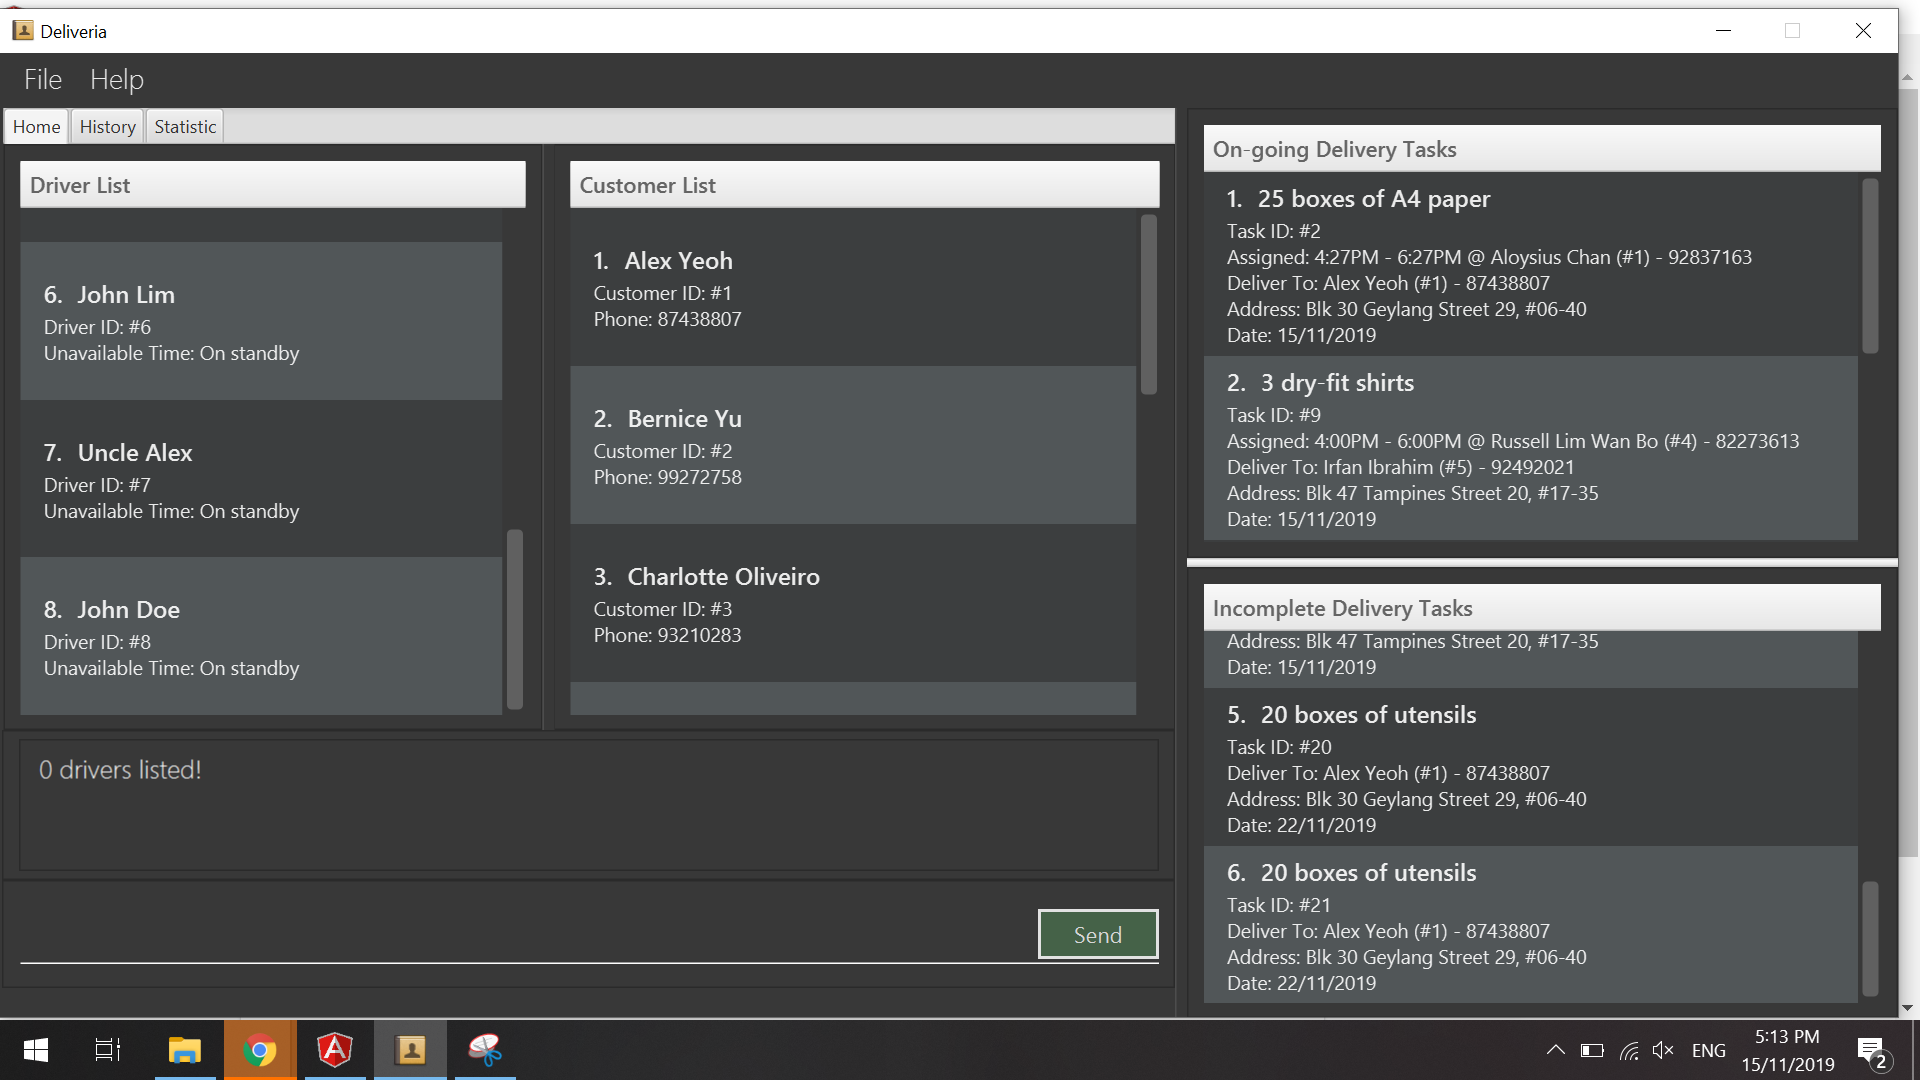Select customer Bernice Yu entry
The width and height of the screenshot is (1920, 1080).
coord(852,446)
